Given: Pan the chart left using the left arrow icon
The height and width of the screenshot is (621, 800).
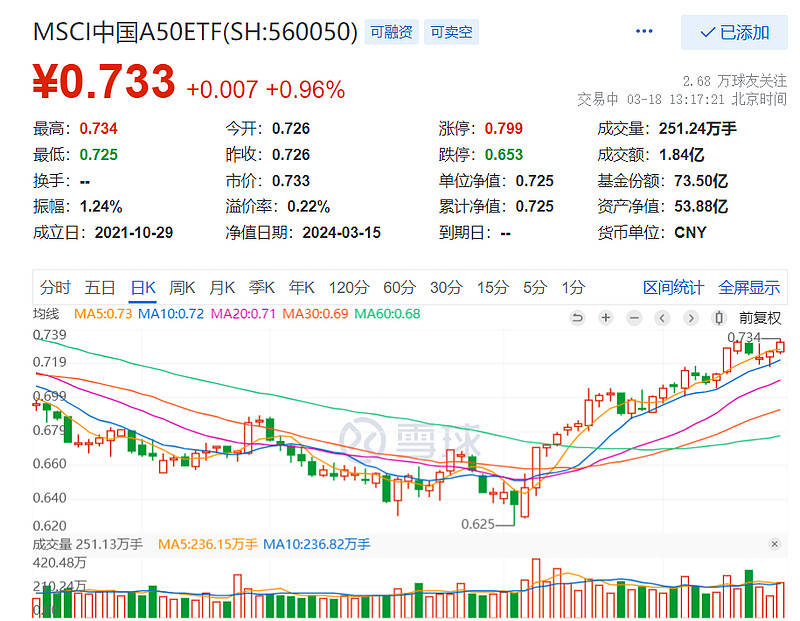Looking at the screenshot, I should [662, 317].
